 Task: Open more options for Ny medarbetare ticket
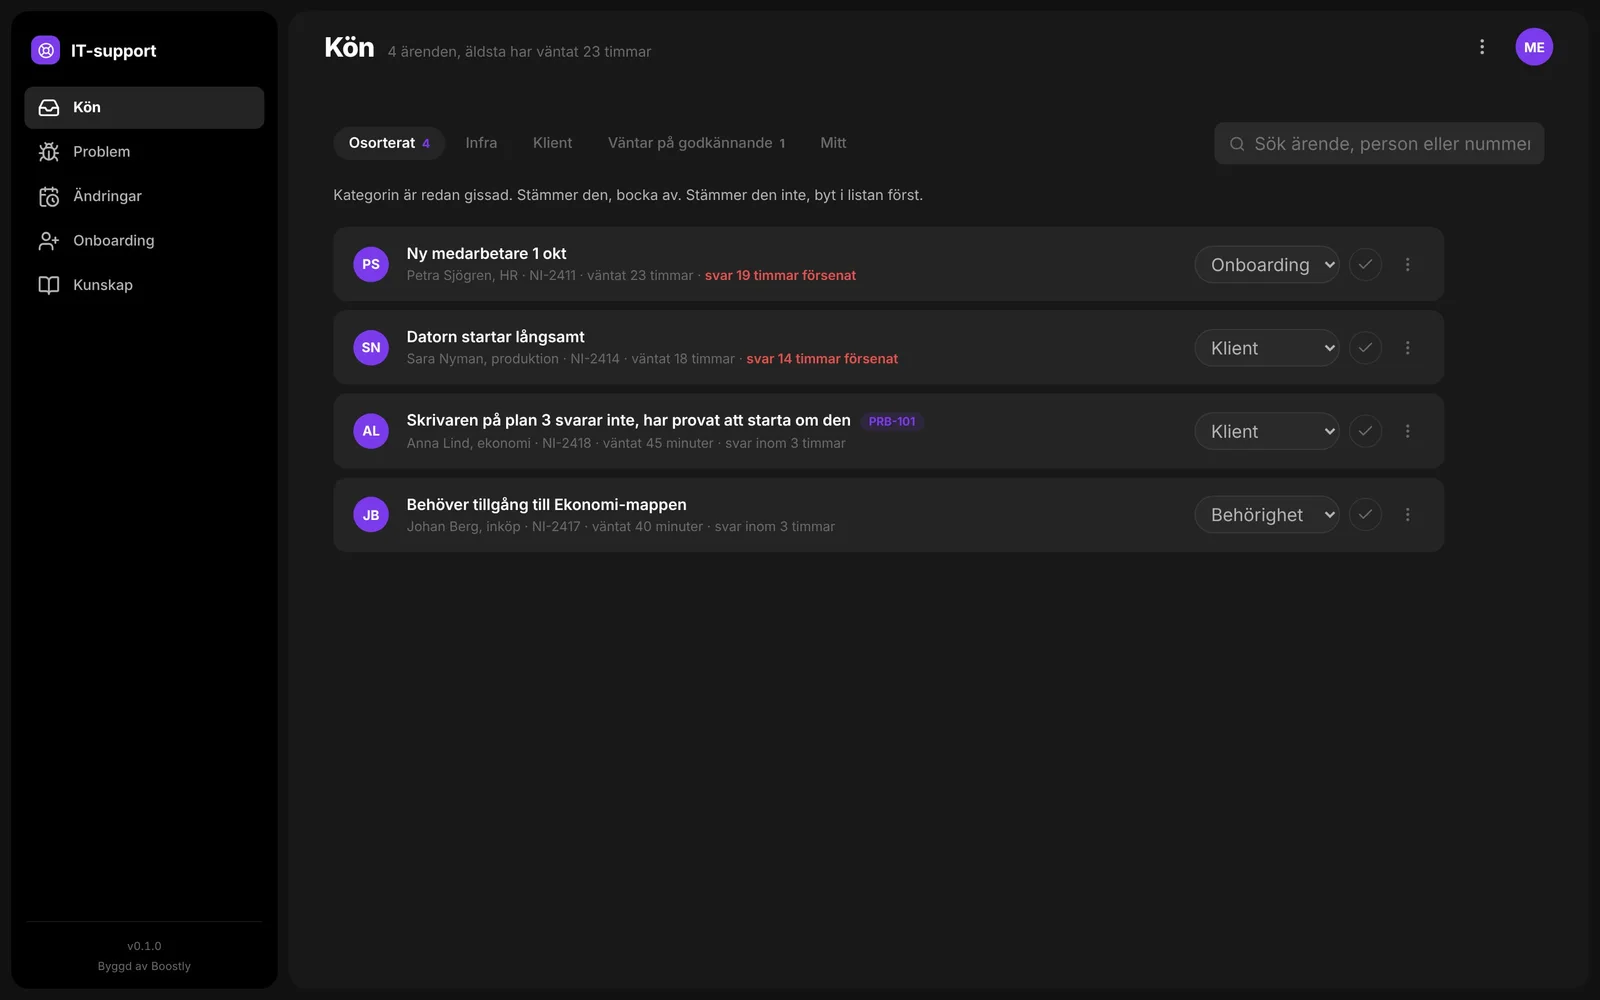point(1408,264)
